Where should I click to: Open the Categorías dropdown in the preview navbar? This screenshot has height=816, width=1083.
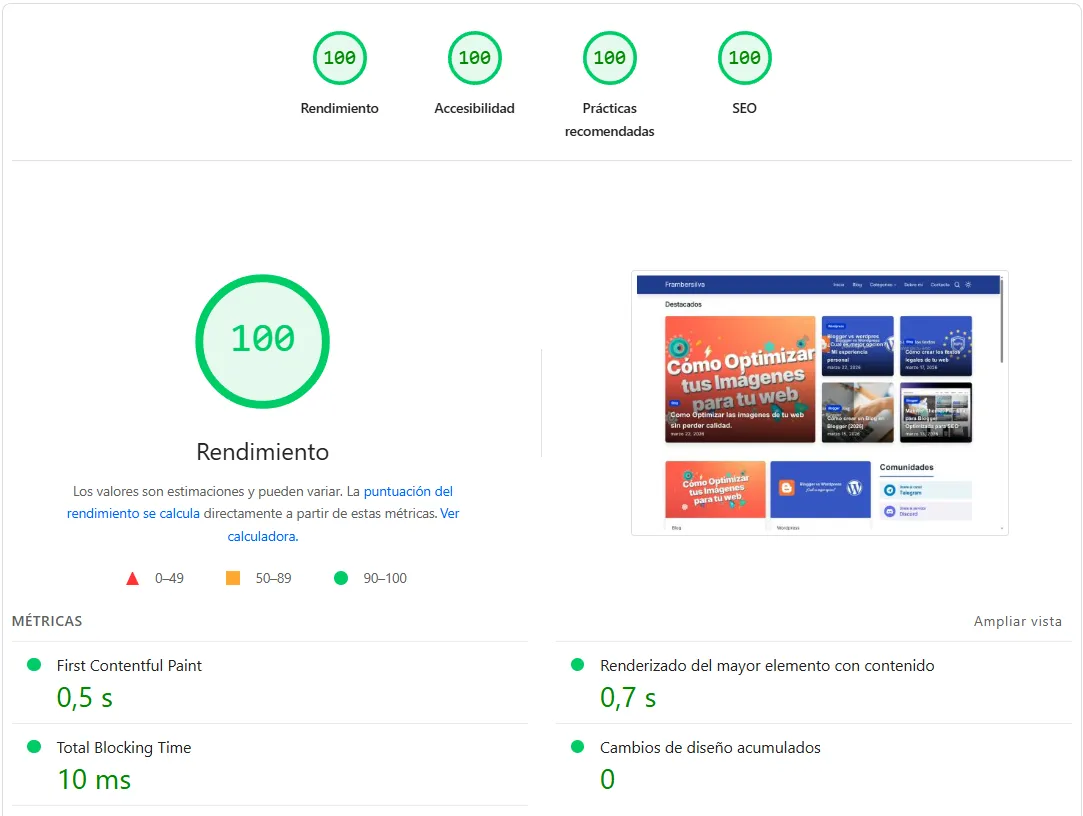pyautogui.click(x=883, y=284)
